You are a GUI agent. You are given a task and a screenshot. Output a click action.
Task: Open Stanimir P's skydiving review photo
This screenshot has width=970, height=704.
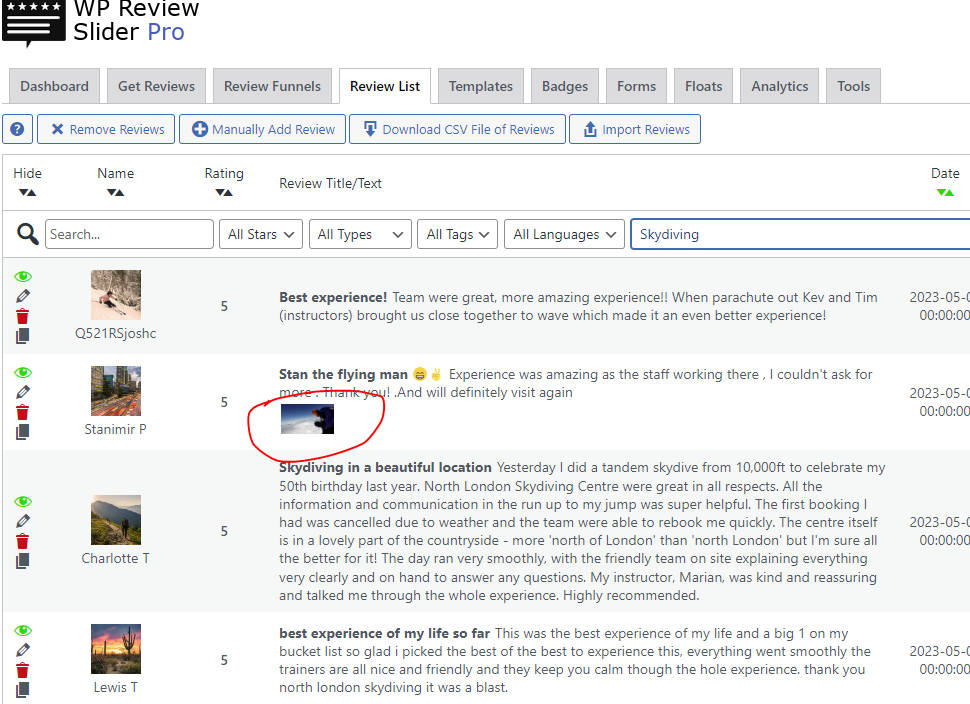click(x=307, y=419)
